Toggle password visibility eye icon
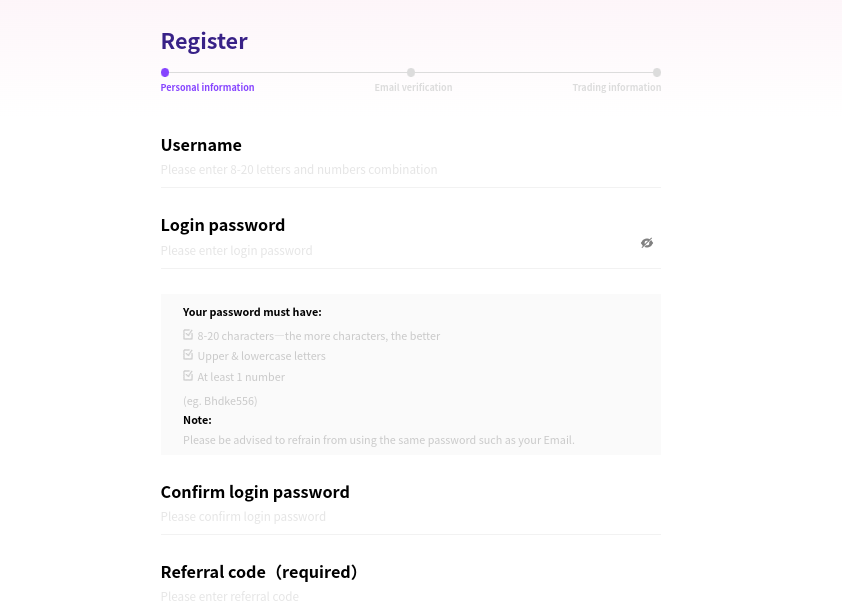 tap(647, 243)
